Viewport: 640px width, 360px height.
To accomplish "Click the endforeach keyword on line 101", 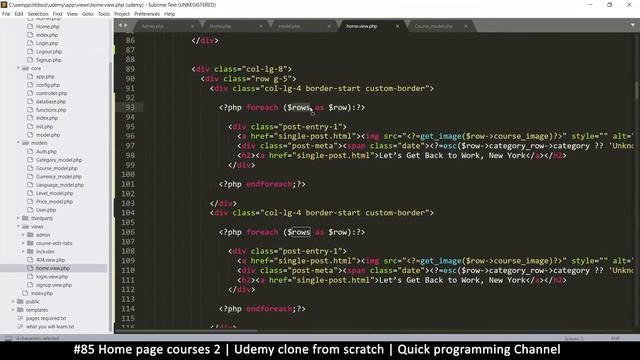I will click(x=269, y=184).
